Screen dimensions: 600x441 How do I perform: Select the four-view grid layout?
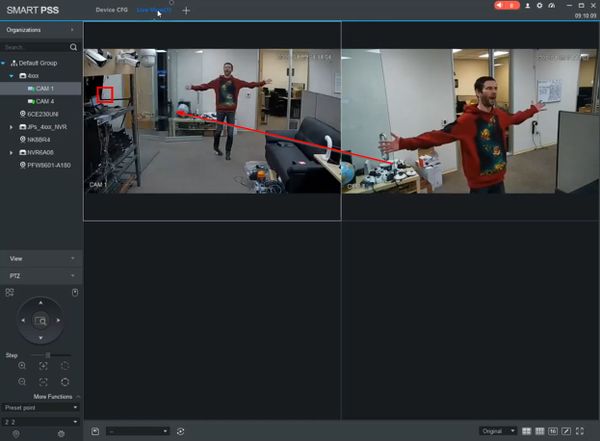[x=526, y=430]
